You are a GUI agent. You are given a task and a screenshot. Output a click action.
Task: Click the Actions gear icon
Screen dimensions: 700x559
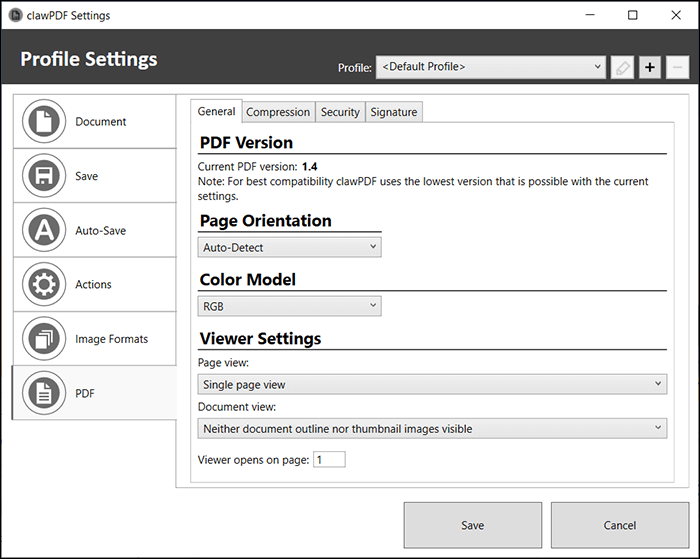pos(43,285)
